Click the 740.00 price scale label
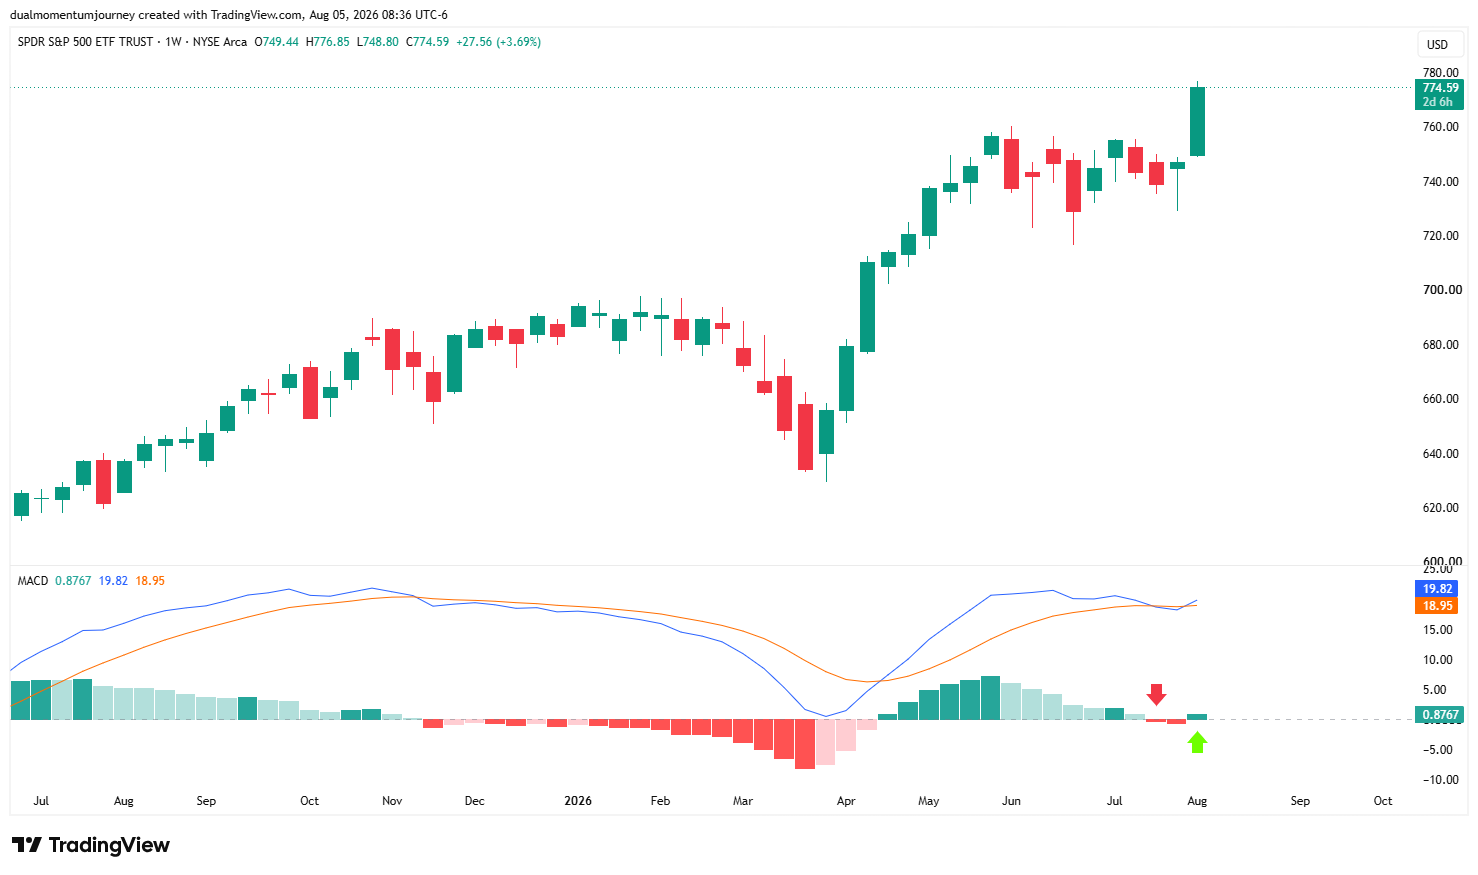This screenshot has width=1478, height=875. 1440,182
